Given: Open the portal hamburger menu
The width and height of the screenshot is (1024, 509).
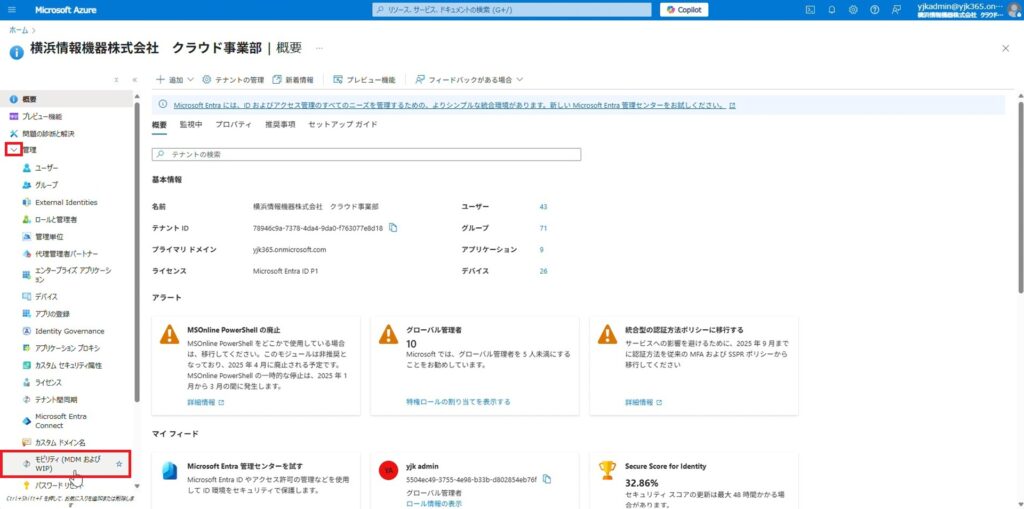Looking at the screenshot, I should (x=14, y=10).
